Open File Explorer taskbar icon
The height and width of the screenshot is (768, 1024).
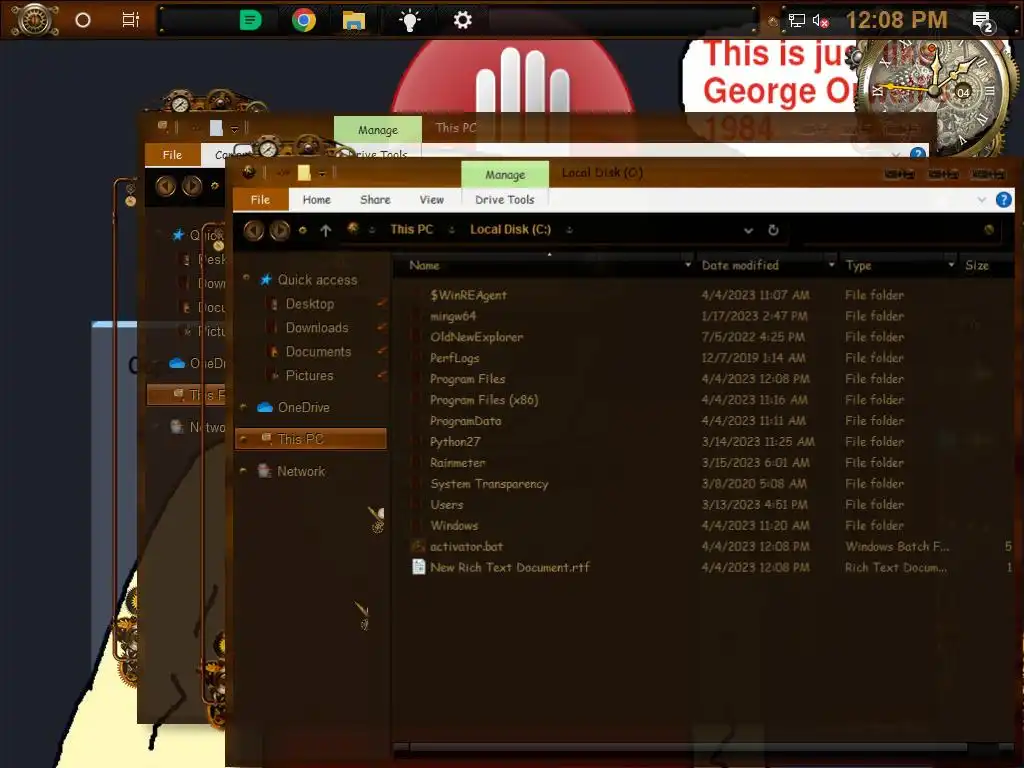pos(353,21)
